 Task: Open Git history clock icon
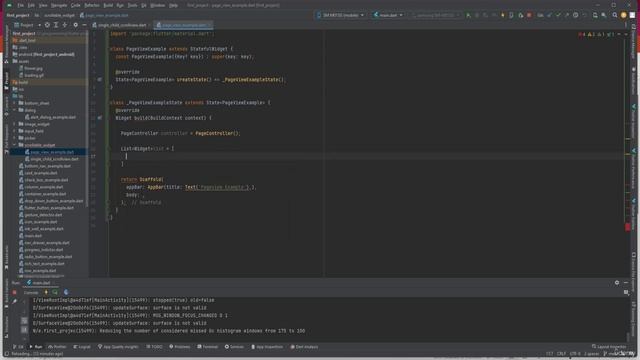(x=576, y=15)
